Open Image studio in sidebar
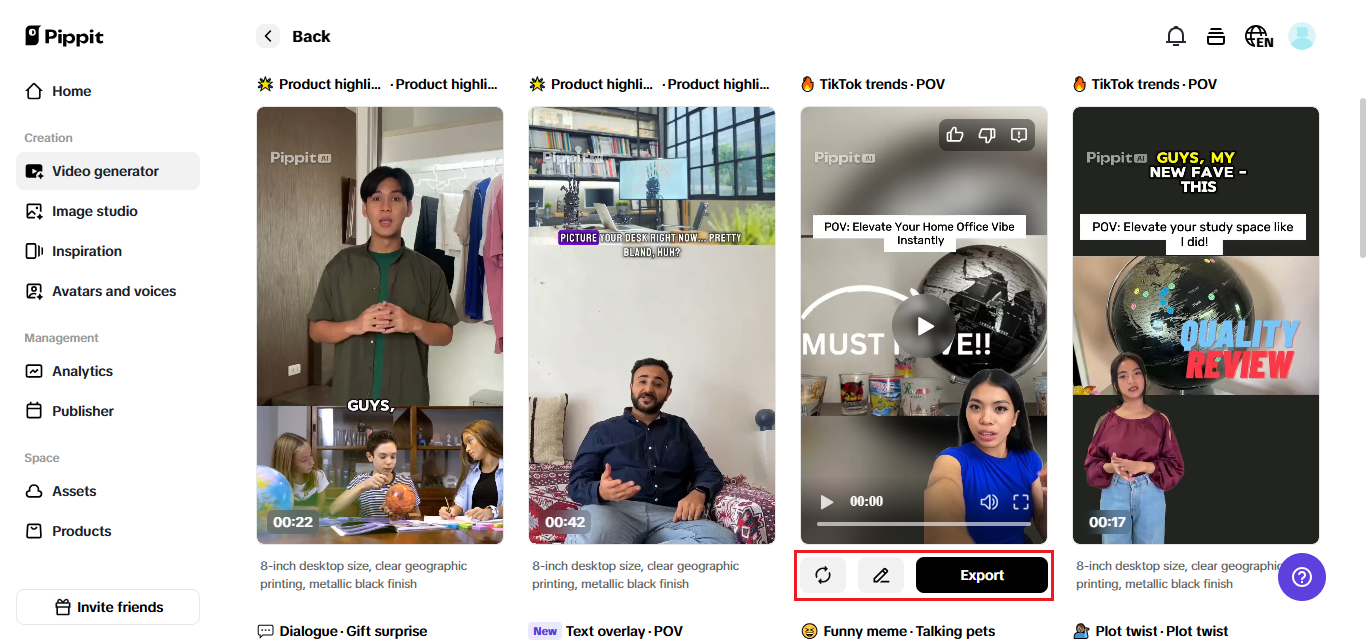This screenshot has height=641, width=1366. 95,211
